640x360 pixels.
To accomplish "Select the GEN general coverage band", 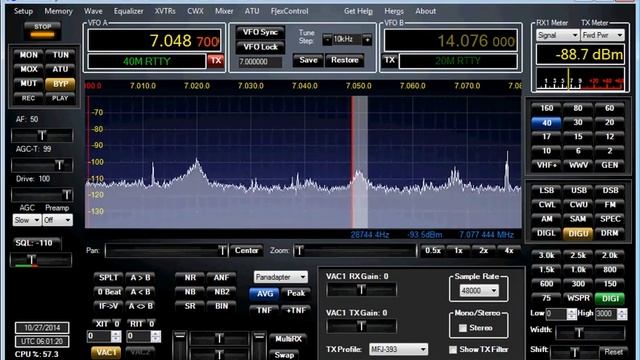I will pyautogui.click(x=609, y=165).
